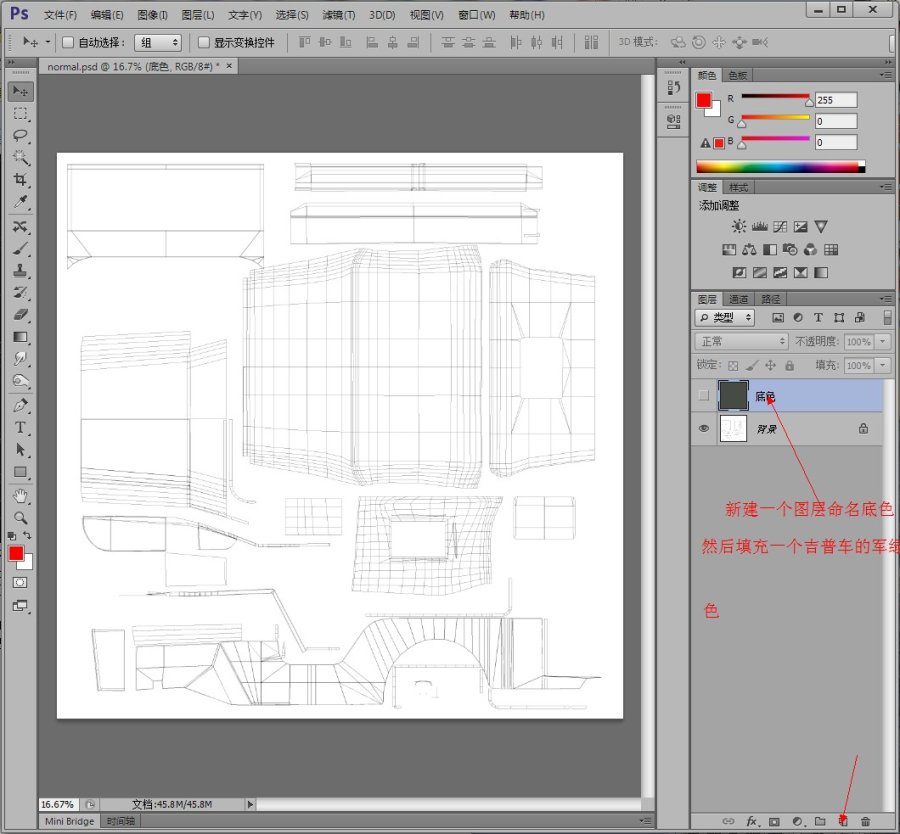
Task: Select the Move tool in the toolbox
Action: coord(20,91)
